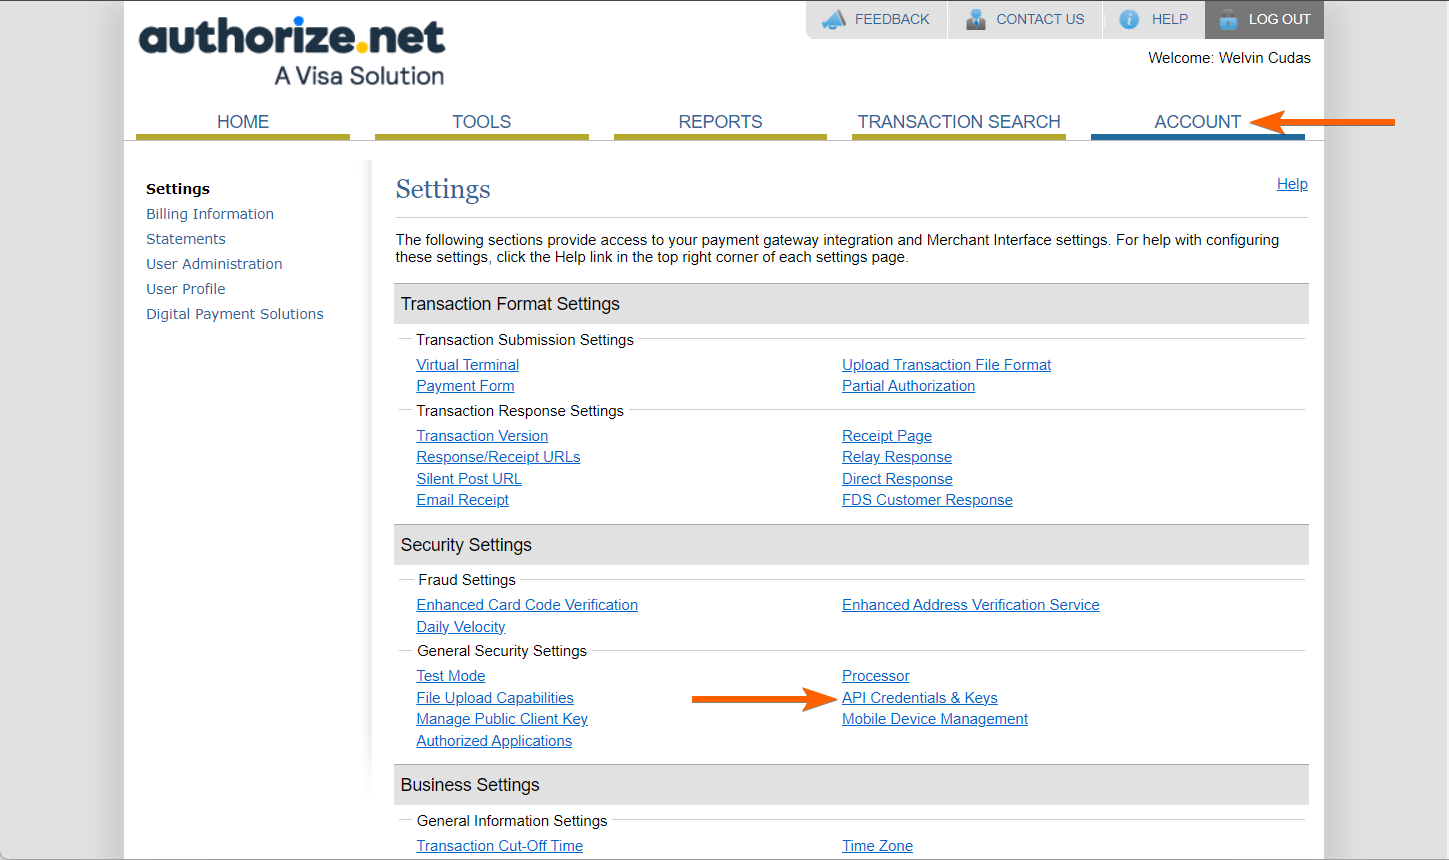Click the Log Out lock icon
1449x860 pixels.
pyautogui.click(x=1228, y=20)
